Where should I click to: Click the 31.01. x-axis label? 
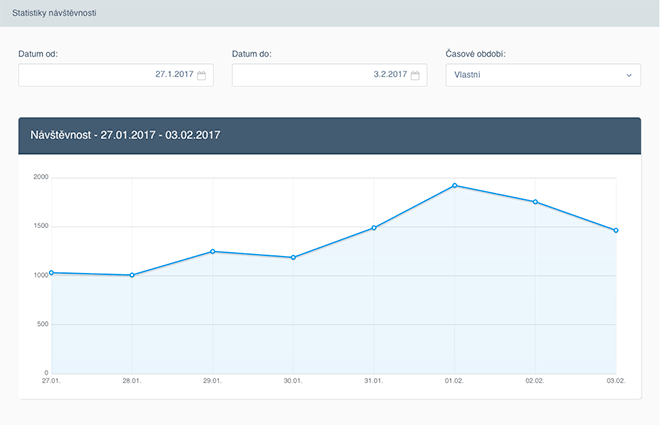pyautogui.click(x=374, y=381)
